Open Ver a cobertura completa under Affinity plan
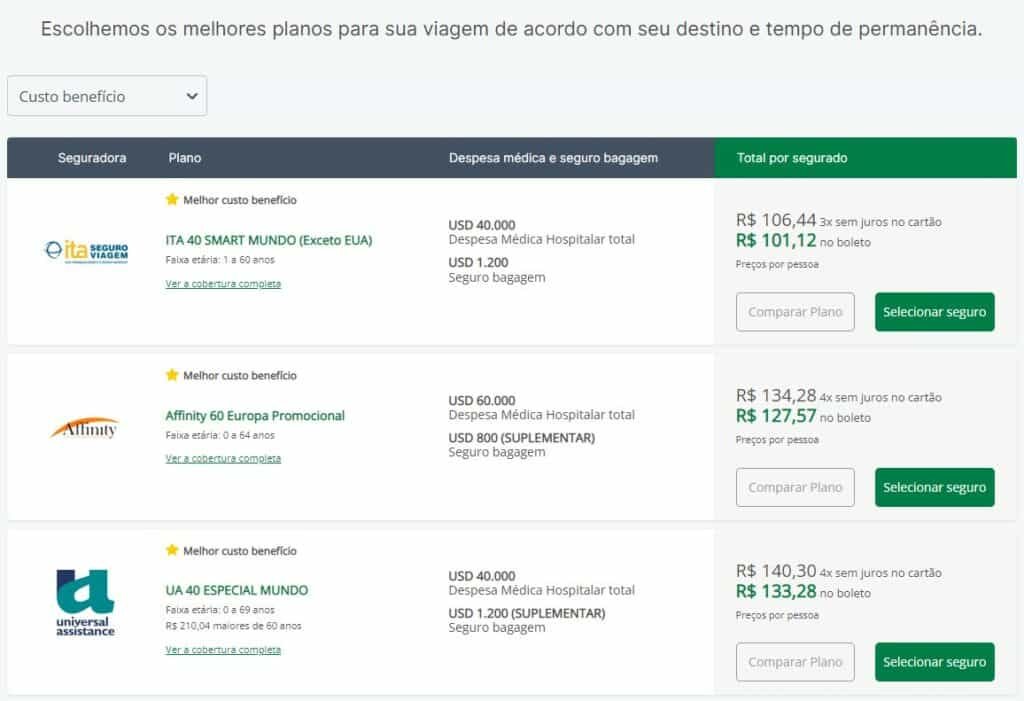The height and width of the screenshot is (701, 1024). 222,459
